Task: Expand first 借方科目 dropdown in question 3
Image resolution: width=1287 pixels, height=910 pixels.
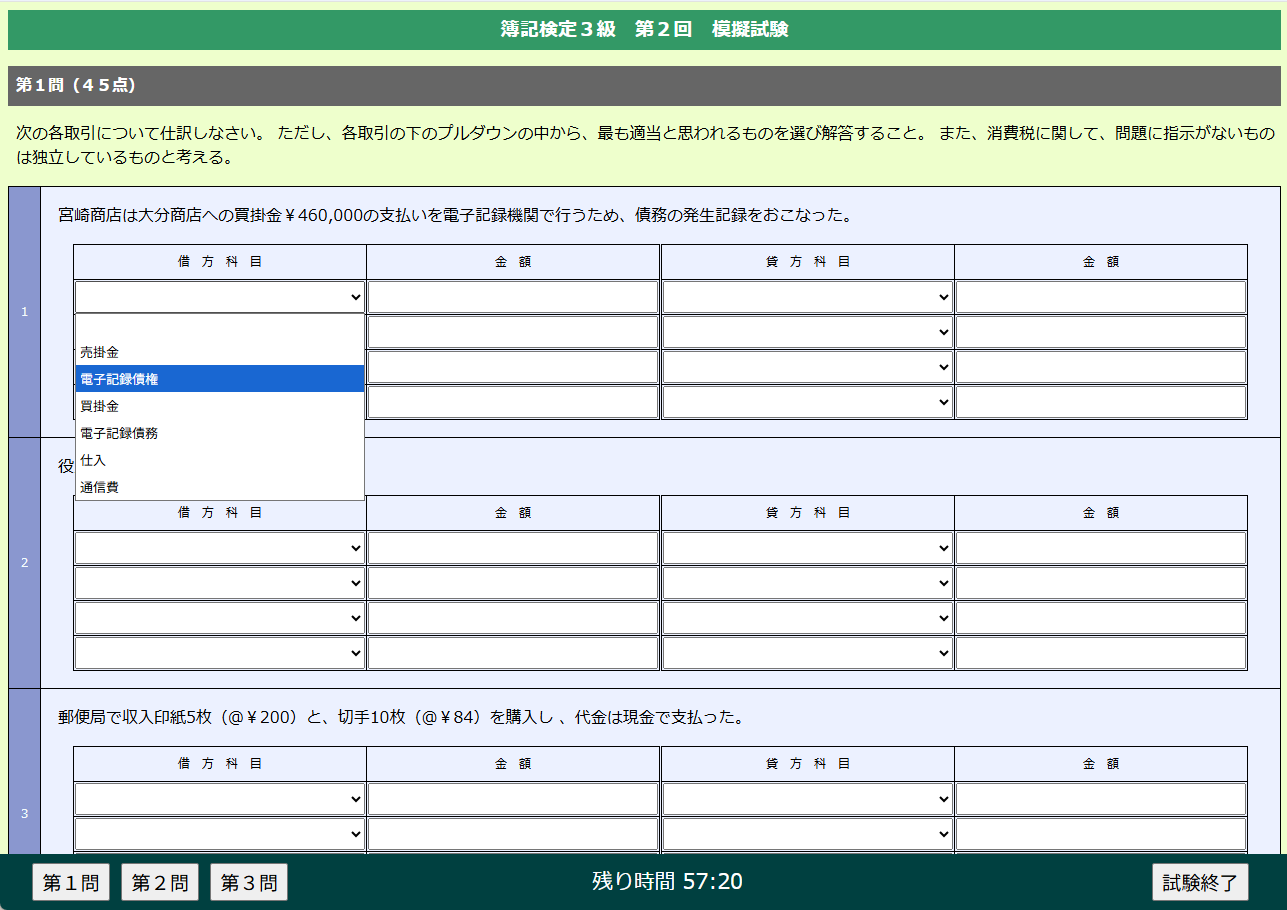Action: (x=219, y=799)
